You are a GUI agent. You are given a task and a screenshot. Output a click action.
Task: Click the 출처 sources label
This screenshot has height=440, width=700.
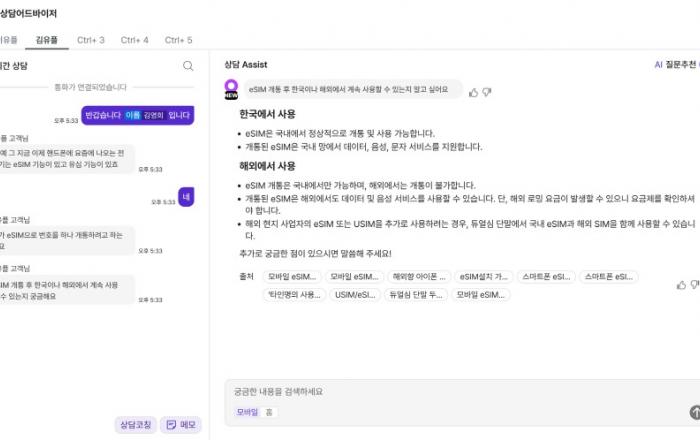click(246, 277)
